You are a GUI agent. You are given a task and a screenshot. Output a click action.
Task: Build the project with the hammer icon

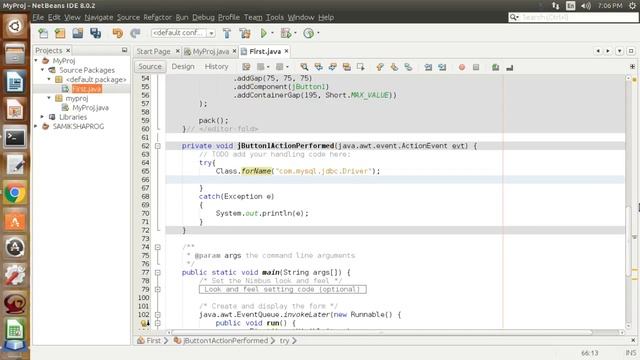coord(227,33)
